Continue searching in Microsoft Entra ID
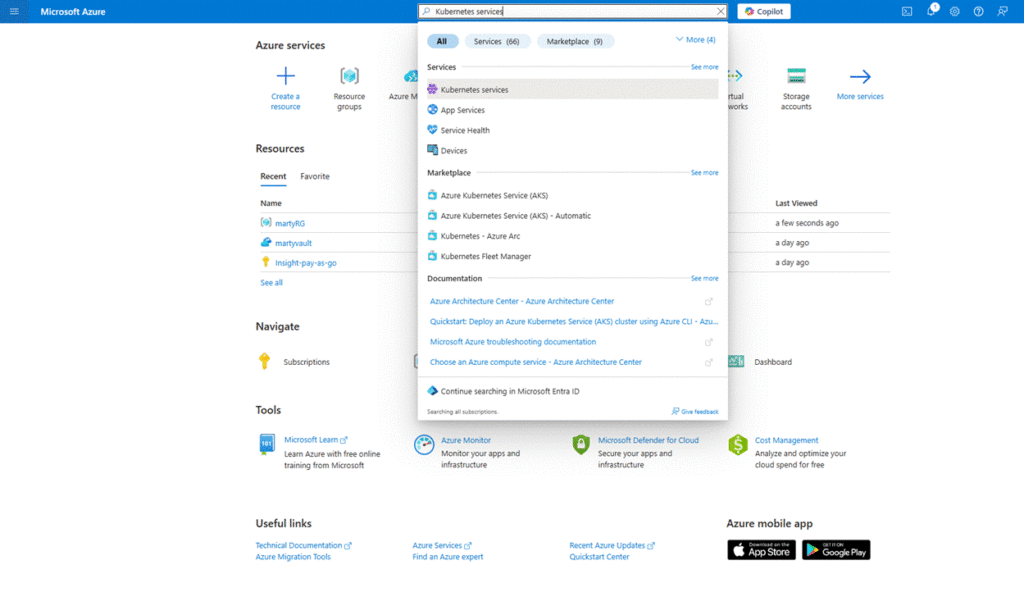Image resolution: width=1024 pixels, height=606 pixels. 509,391
